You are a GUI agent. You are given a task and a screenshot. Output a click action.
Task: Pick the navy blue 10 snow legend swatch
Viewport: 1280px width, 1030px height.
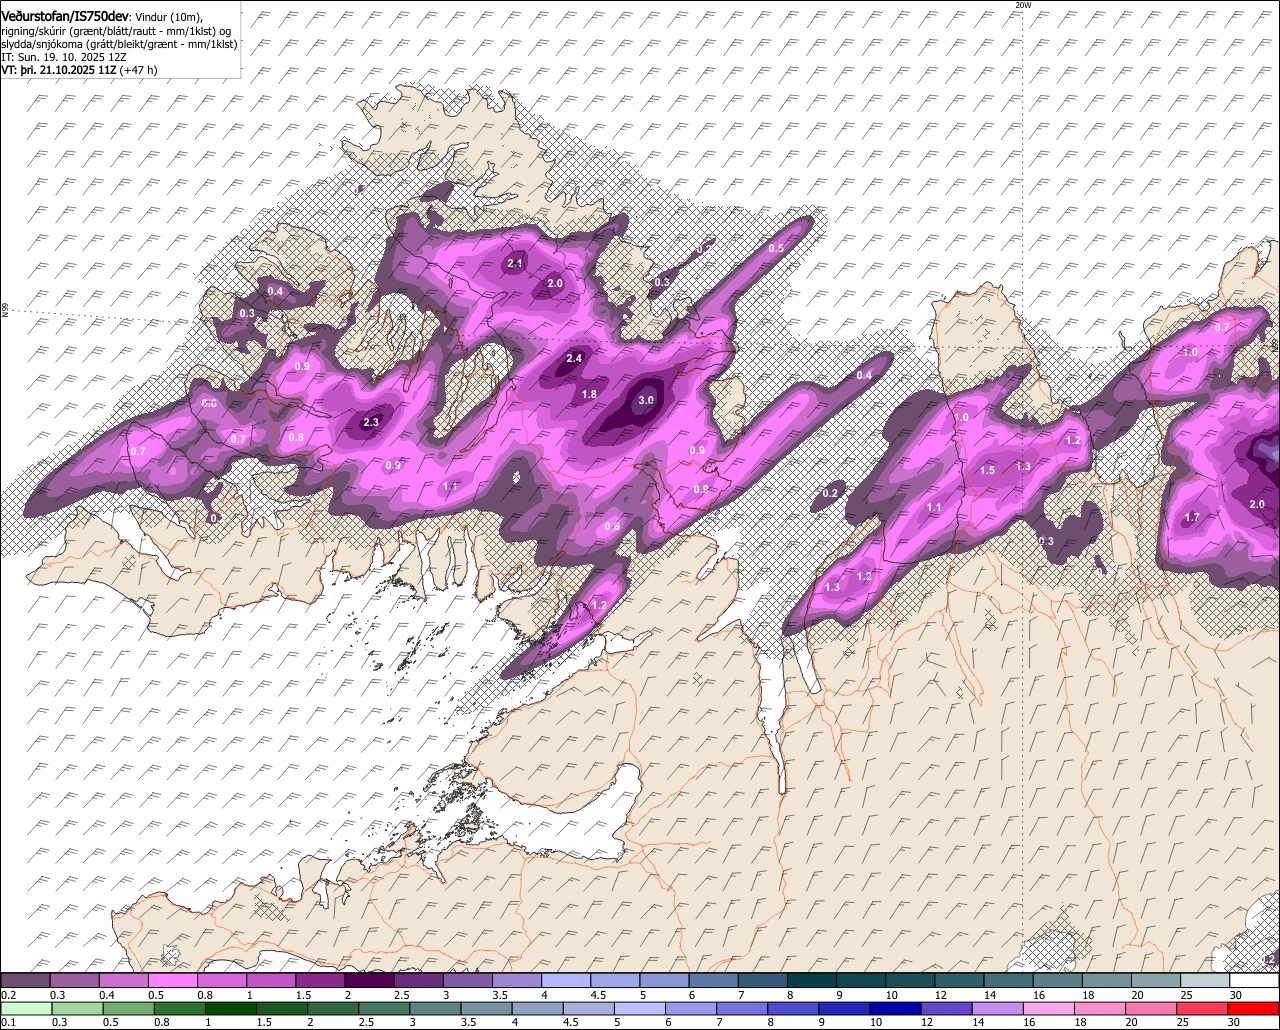coord(894,1008)
